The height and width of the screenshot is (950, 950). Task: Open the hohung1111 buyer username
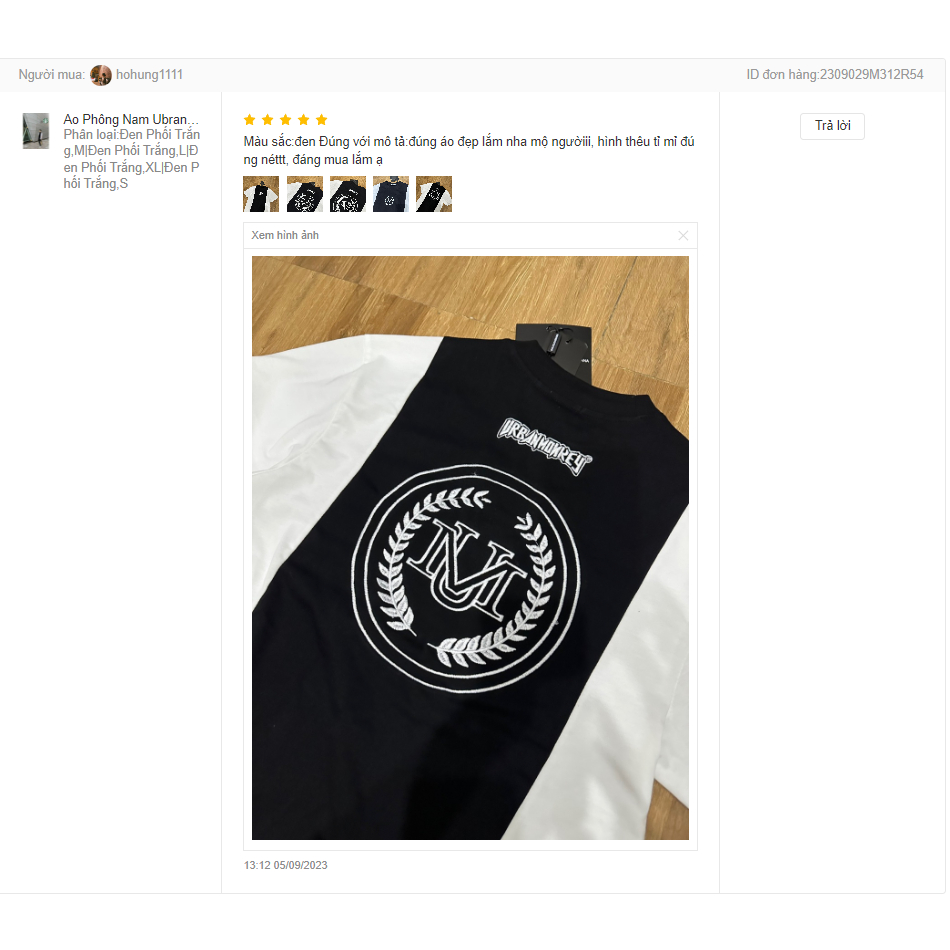[149, 75]
